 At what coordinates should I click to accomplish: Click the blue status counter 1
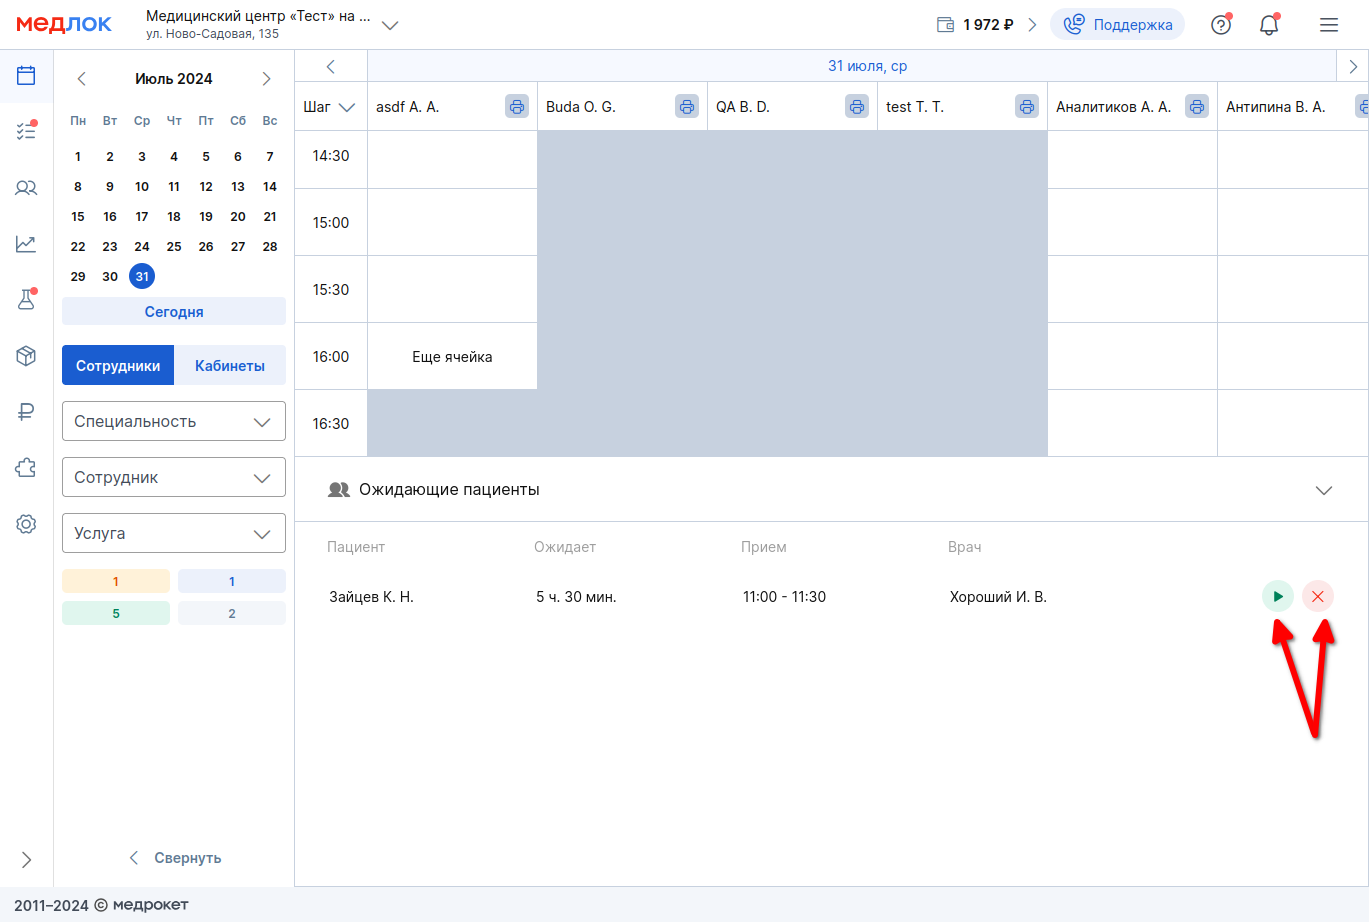click(x=232, y=582)
